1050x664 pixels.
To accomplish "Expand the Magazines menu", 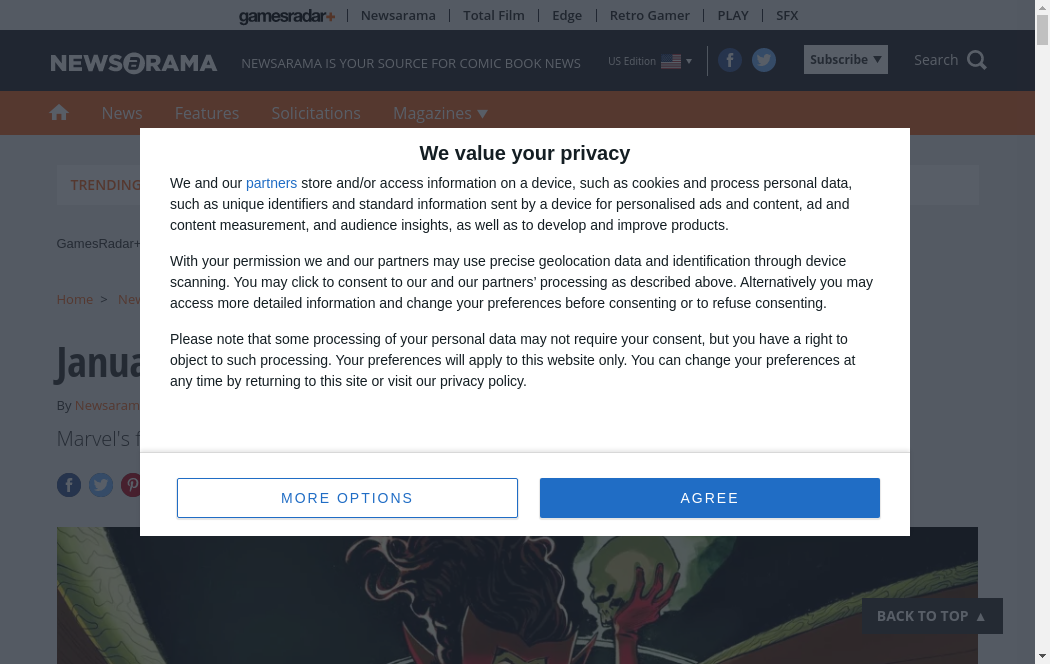I will [440, 113].
